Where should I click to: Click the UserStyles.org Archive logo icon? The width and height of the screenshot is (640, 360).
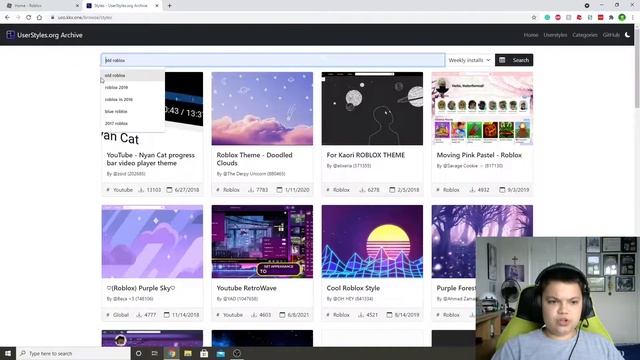(x=11, y=35)
